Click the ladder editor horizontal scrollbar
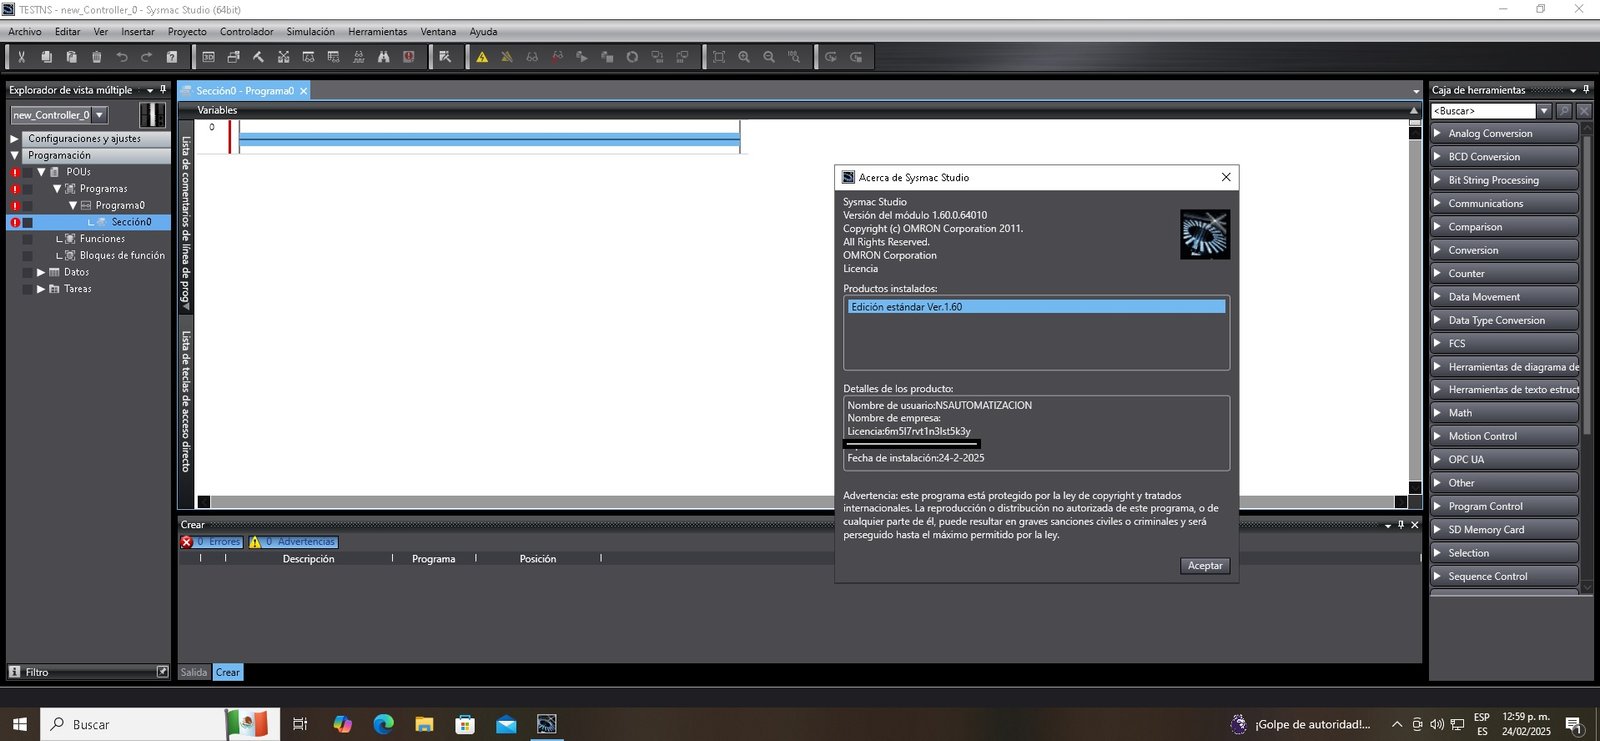The height and width of the screenshot is (741, 1600). click(802, 502)
